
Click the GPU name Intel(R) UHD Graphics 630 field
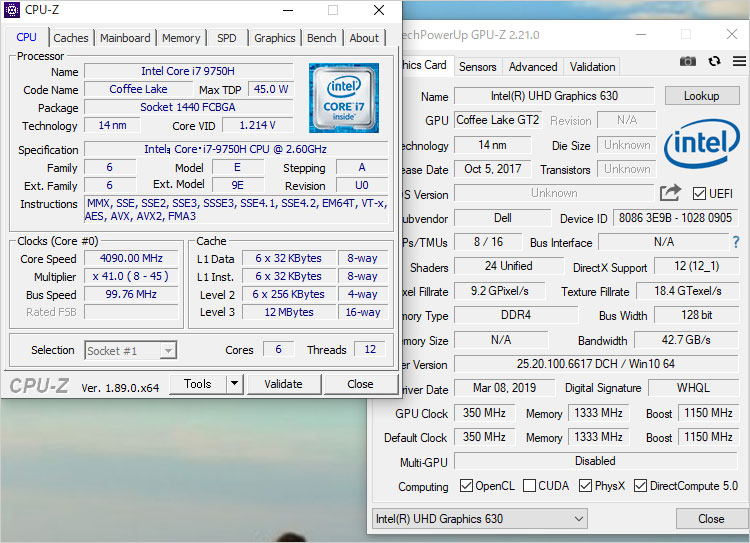point(554,96)
